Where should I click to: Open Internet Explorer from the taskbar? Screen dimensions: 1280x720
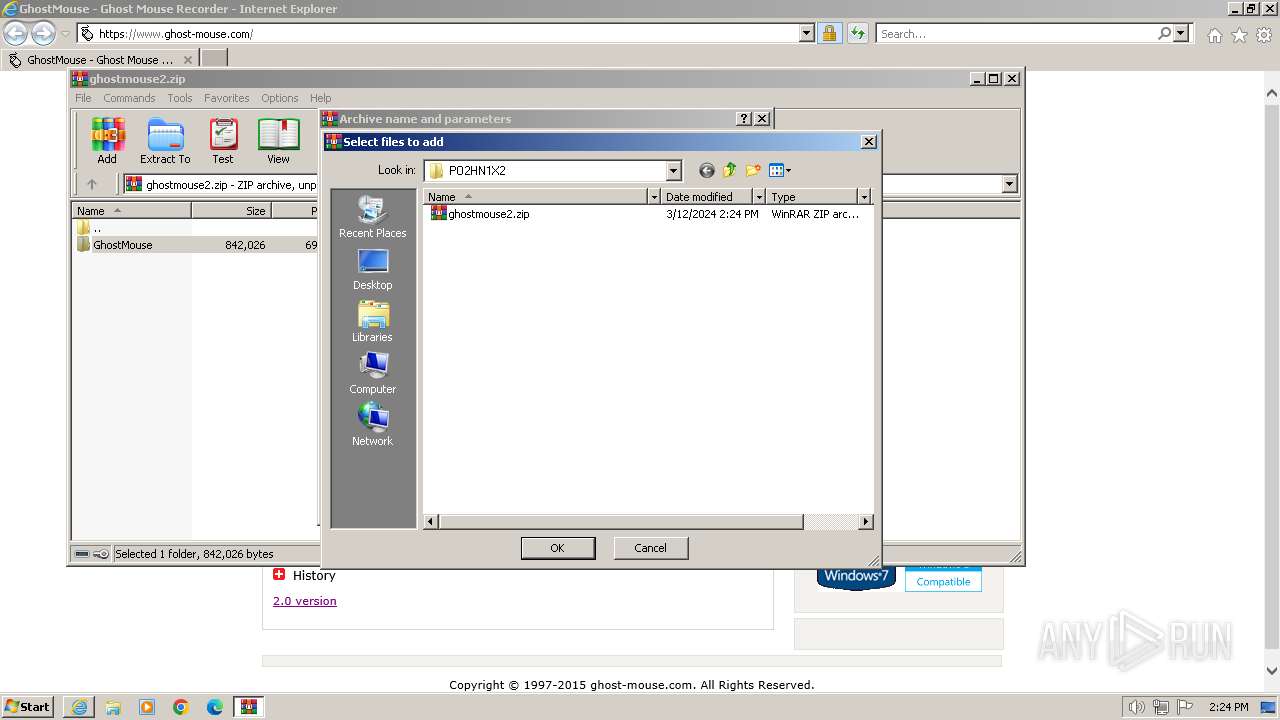79,707
